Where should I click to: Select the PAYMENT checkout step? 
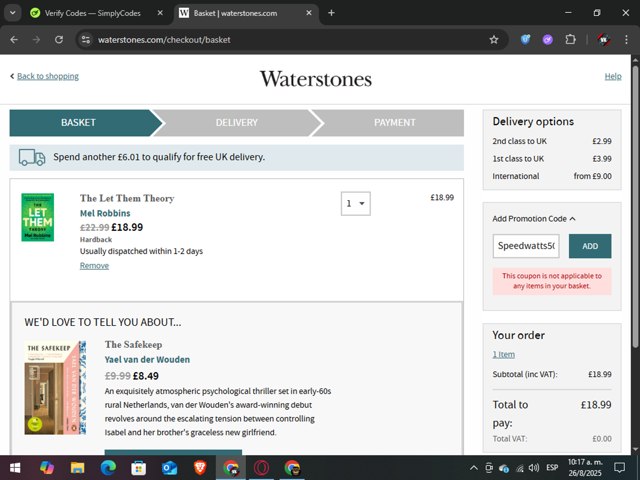click(394, 122)
